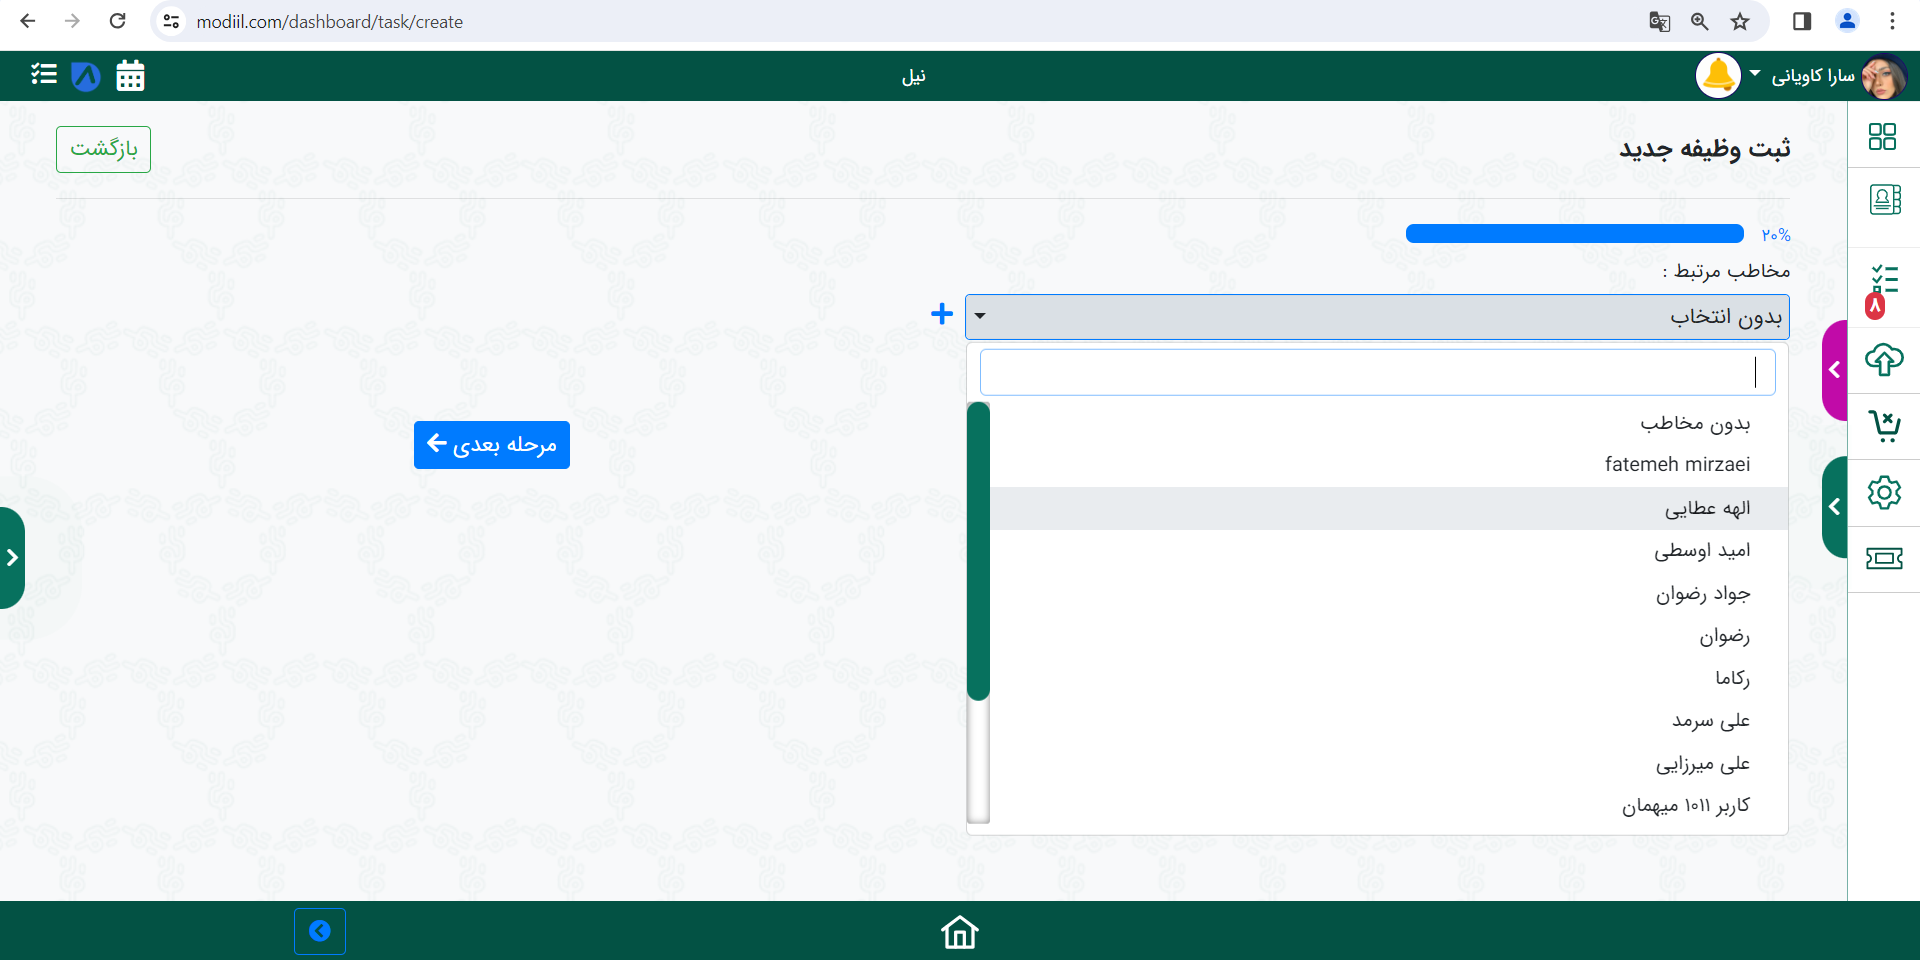This screenshot has width=1920, height=960.
Task: Select 'الهه عطایی' from contact list
Action: (x=1706, y=508)
